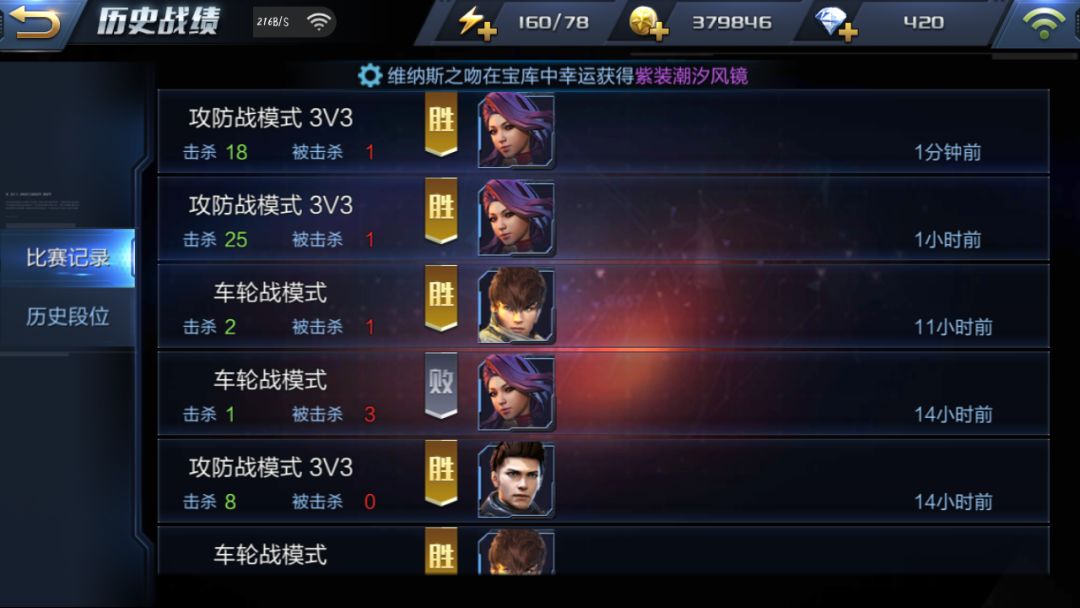Click the blue gear announcement icon
Image resolution: width=1080 pixels, height=608 pixels.
[370, 76]
